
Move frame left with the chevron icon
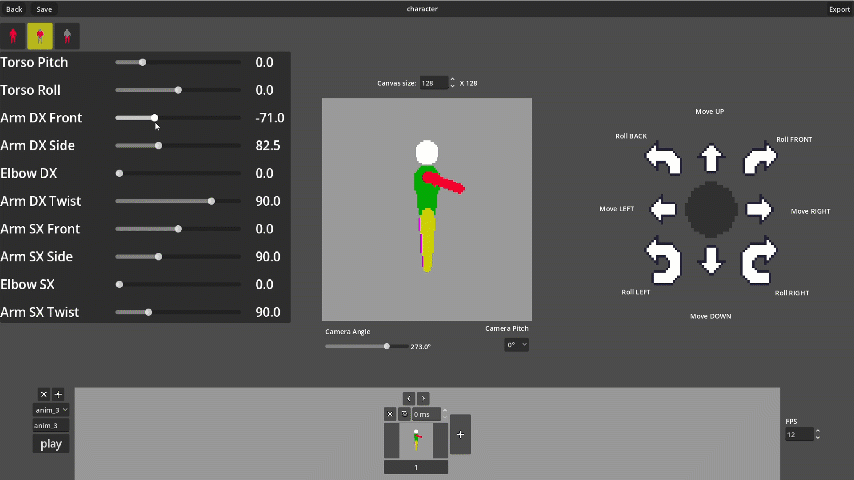(x=409, y=398)
